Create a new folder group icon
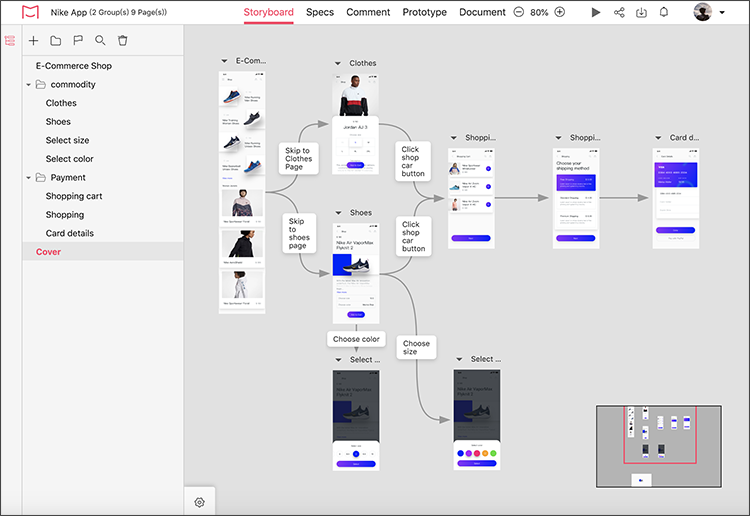Screen dimensions: 750x516 point(55,41)
